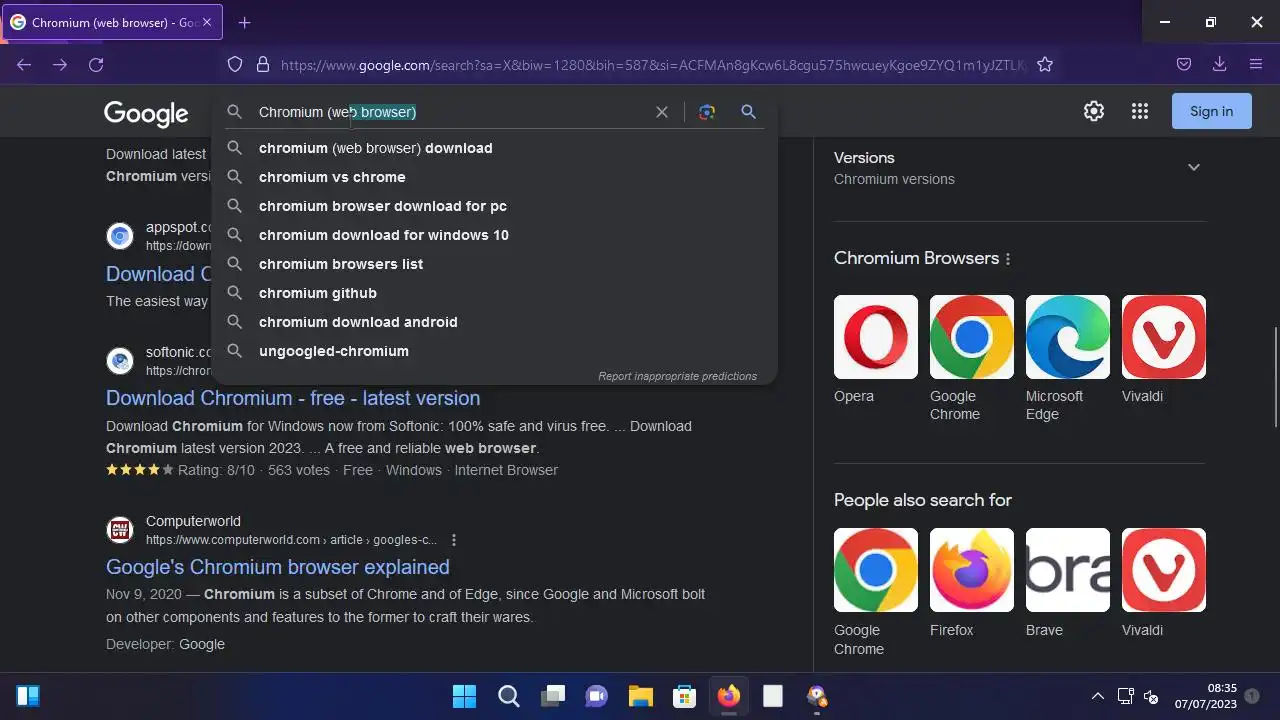Open File Explorer from taskbar

640,696
